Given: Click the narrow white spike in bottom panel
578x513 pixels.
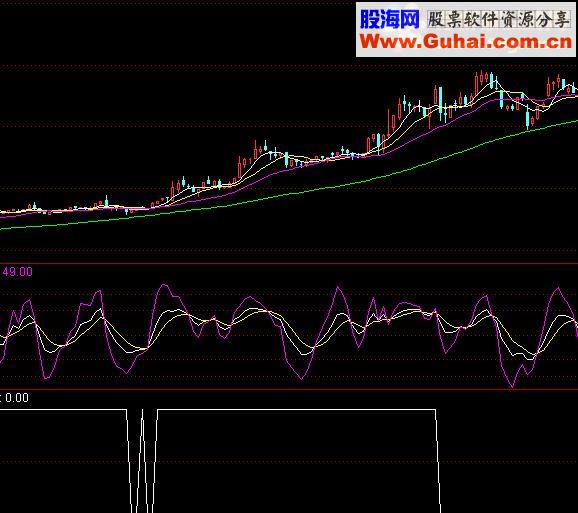Looking at the screenshot, I should click(142, 461).
